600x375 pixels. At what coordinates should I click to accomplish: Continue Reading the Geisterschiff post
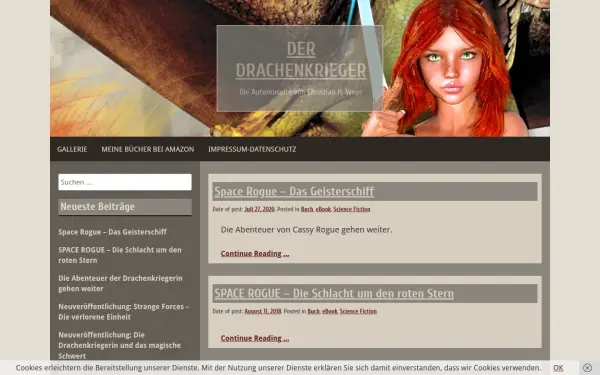click(255, 253)
